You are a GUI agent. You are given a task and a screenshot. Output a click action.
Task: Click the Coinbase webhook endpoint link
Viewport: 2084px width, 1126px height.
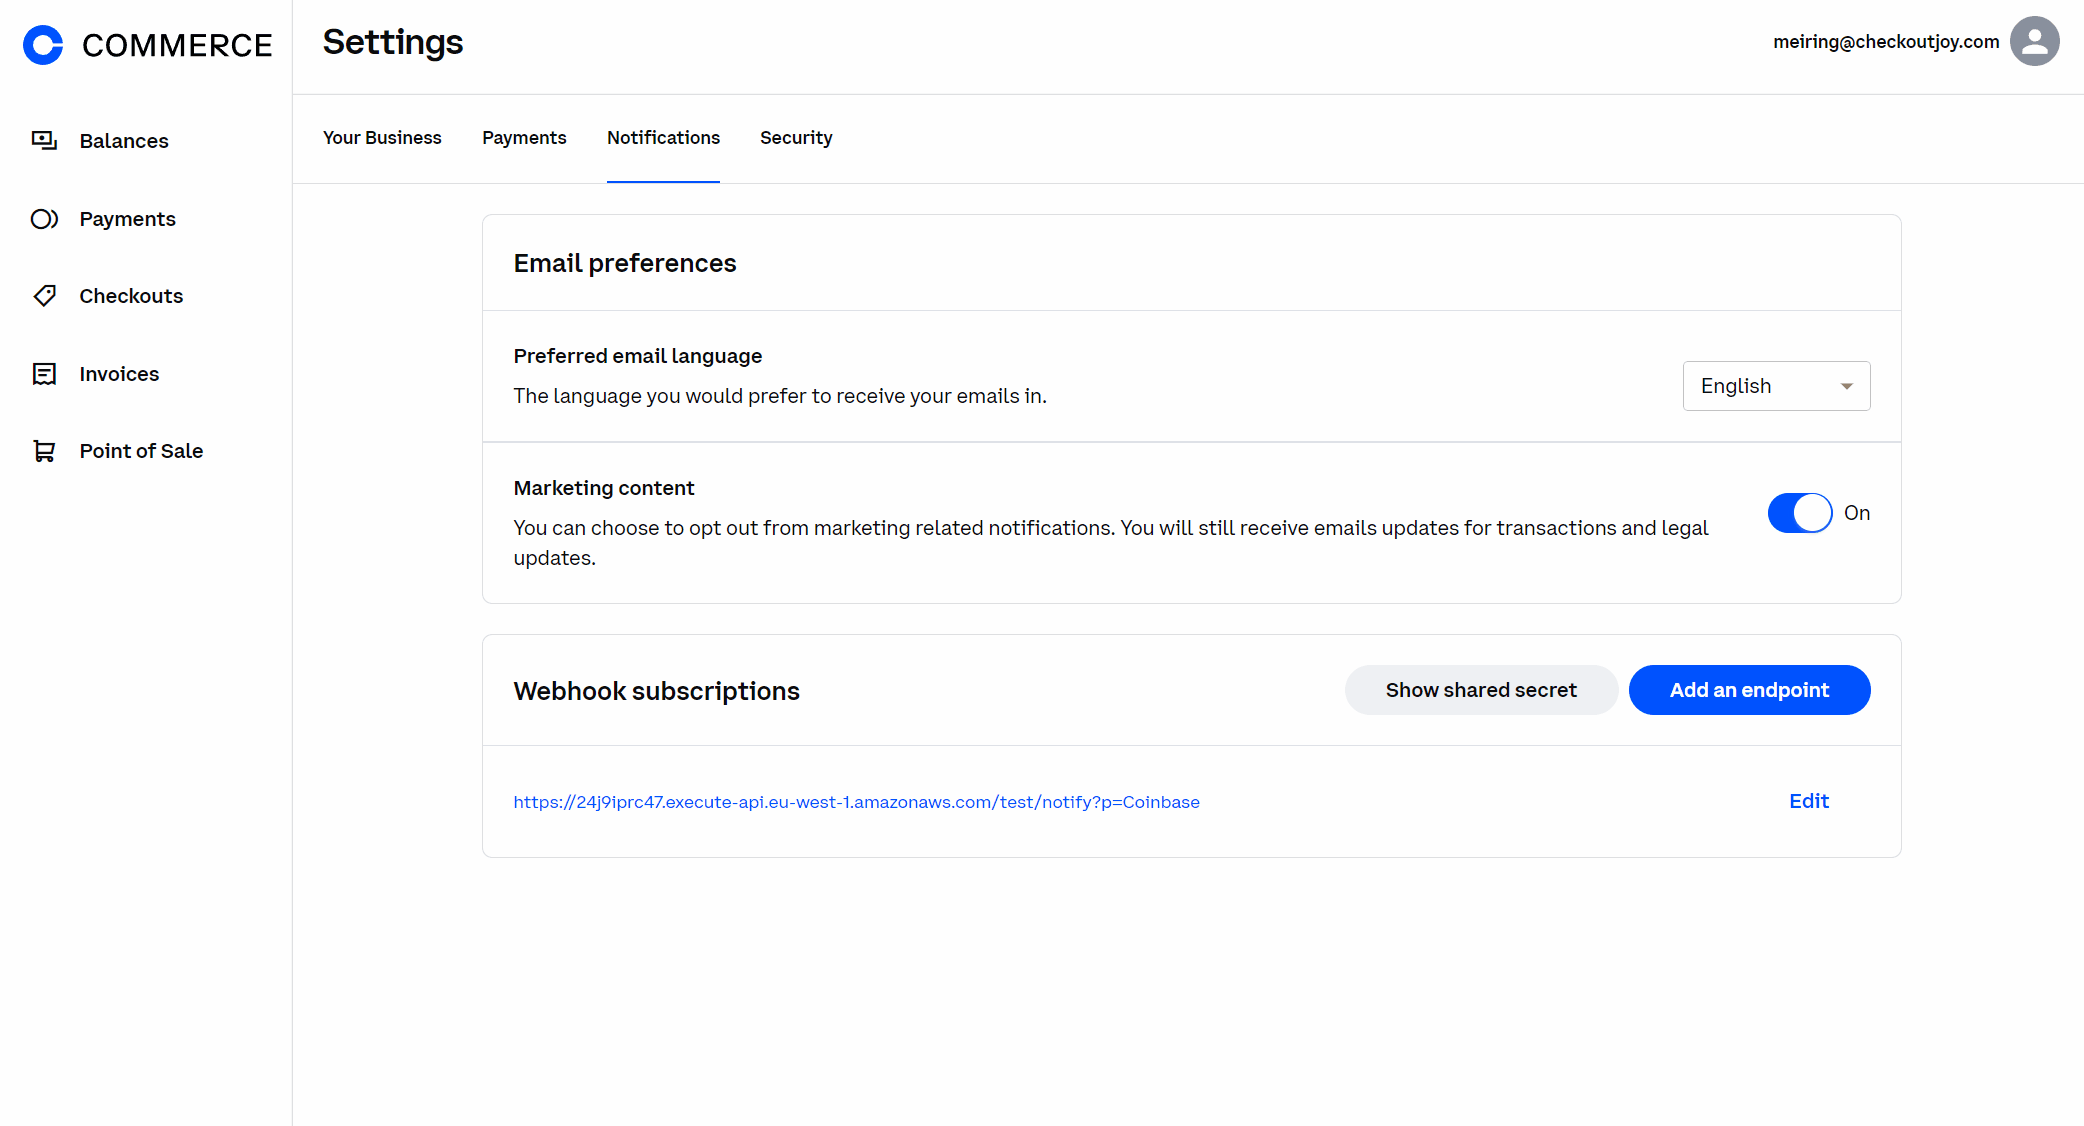click(x=856, y=802)
